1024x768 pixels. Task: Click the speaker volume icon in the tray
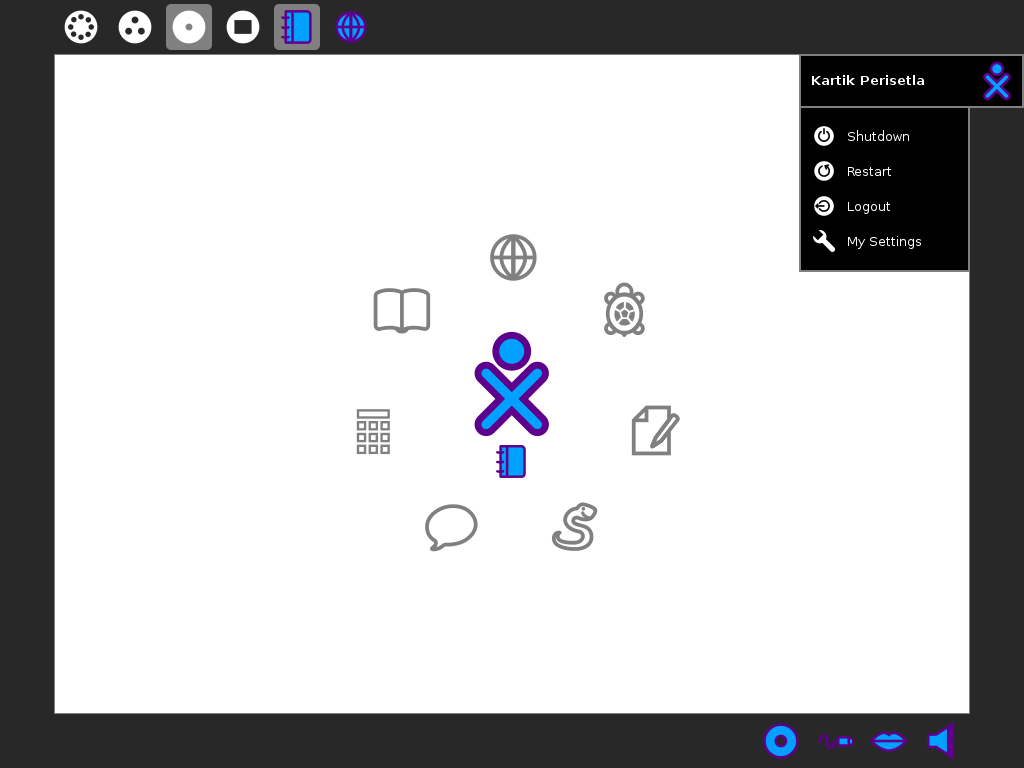coord(940,741)
